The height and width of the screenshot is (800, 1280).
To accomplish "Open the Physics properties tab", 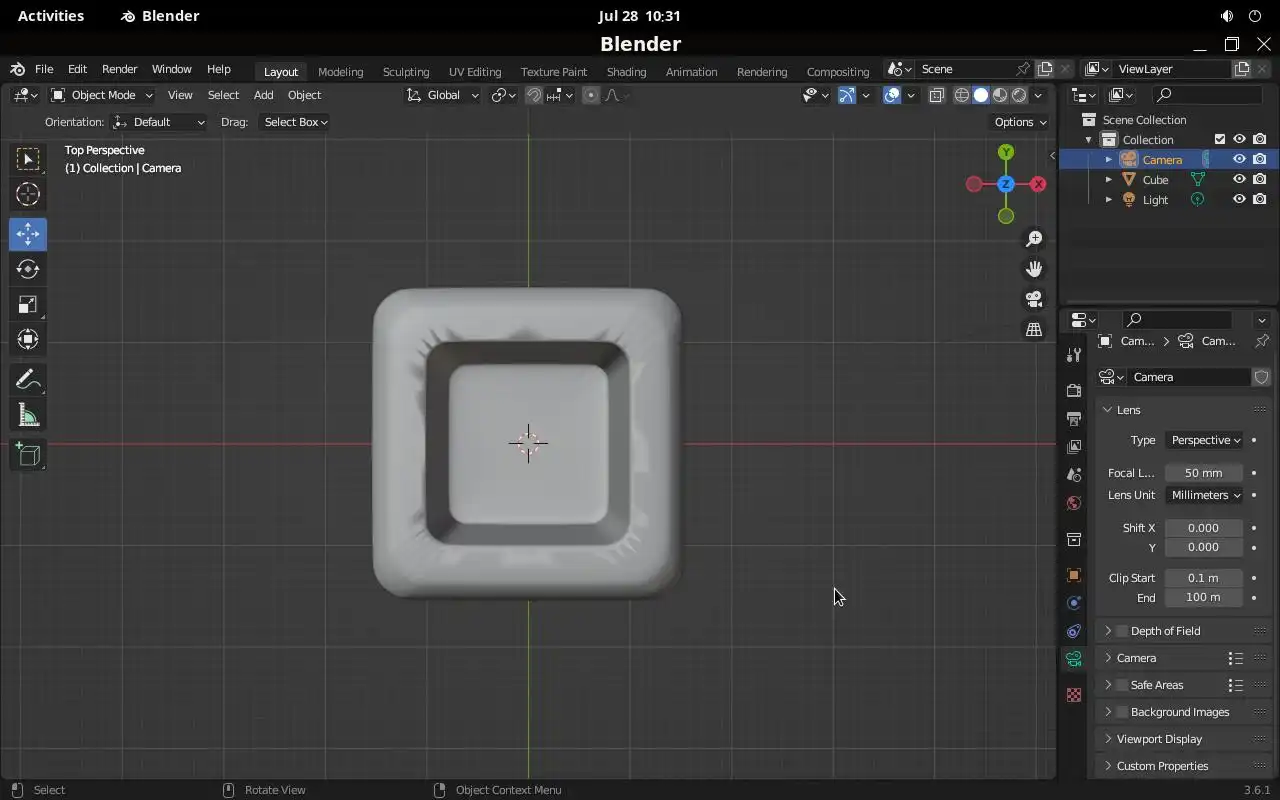I will [1074, 603].
